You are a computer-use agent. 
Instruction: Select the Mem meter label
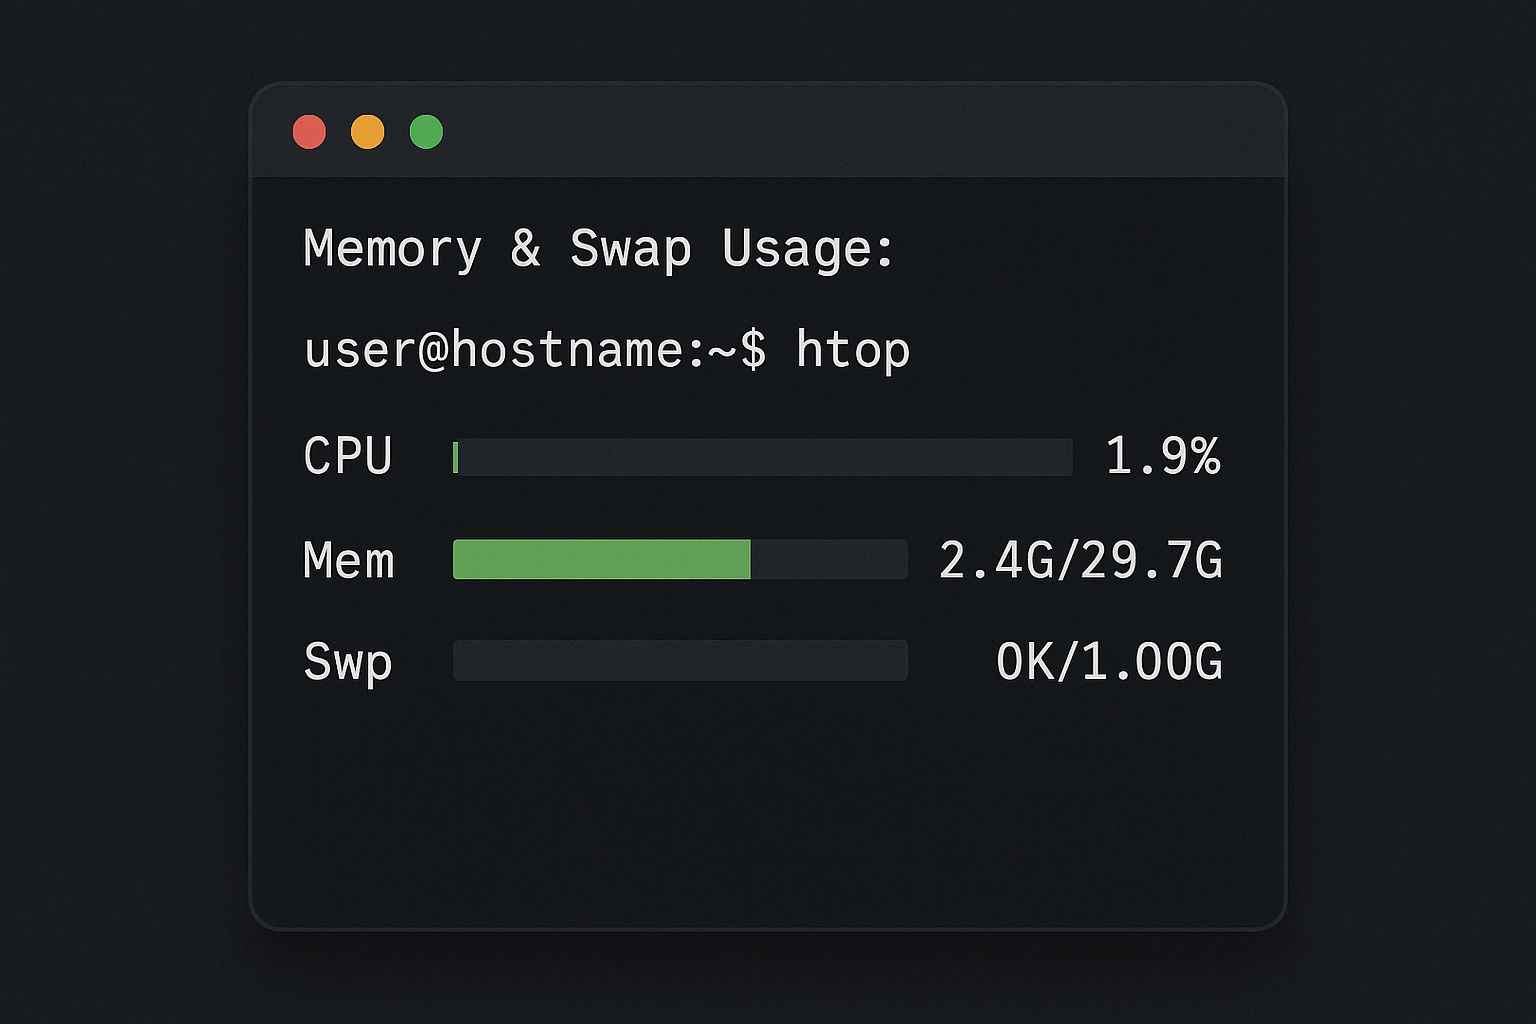pyautogui.click(x=348, y=560)
